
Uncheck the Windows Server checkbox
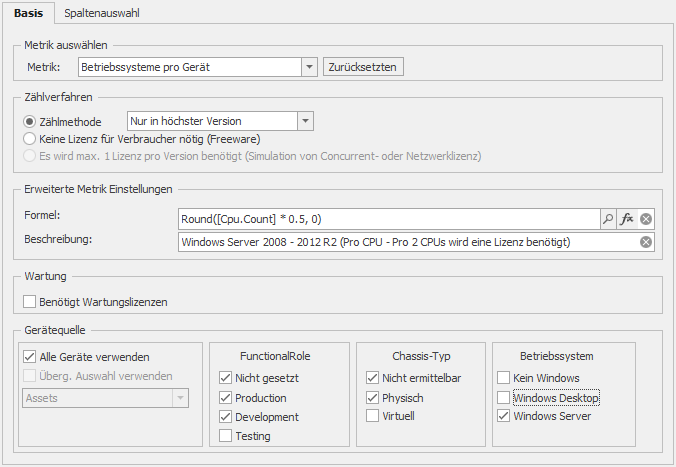[504, 416]
